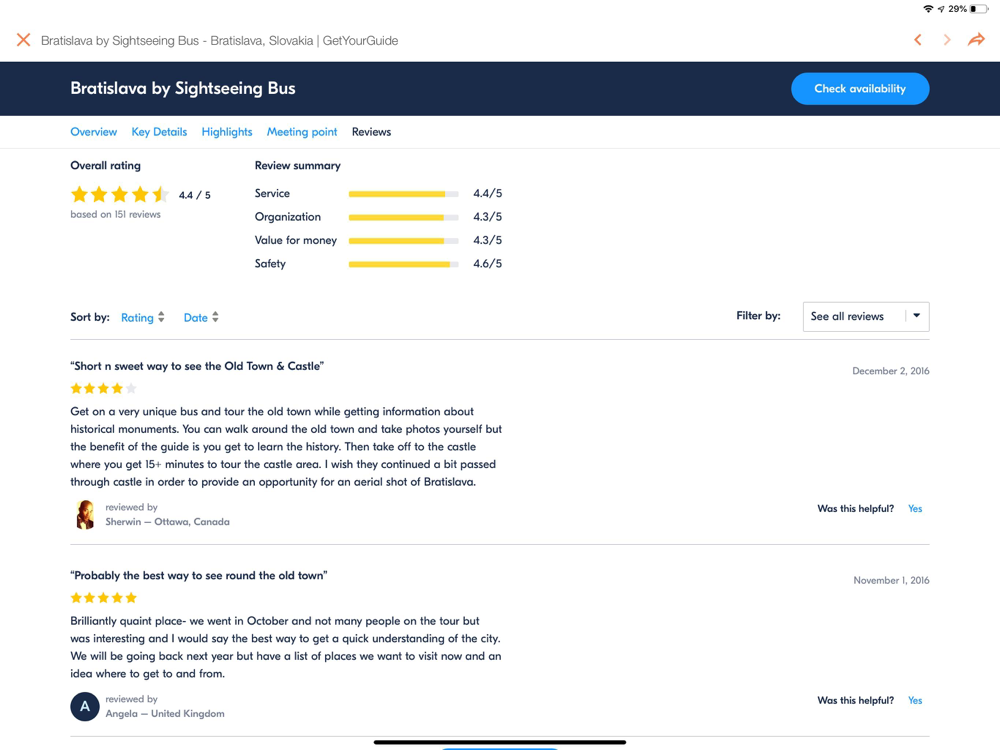
Task: Click the four-star rating on Sherwin's review
Action: [103, 388]
